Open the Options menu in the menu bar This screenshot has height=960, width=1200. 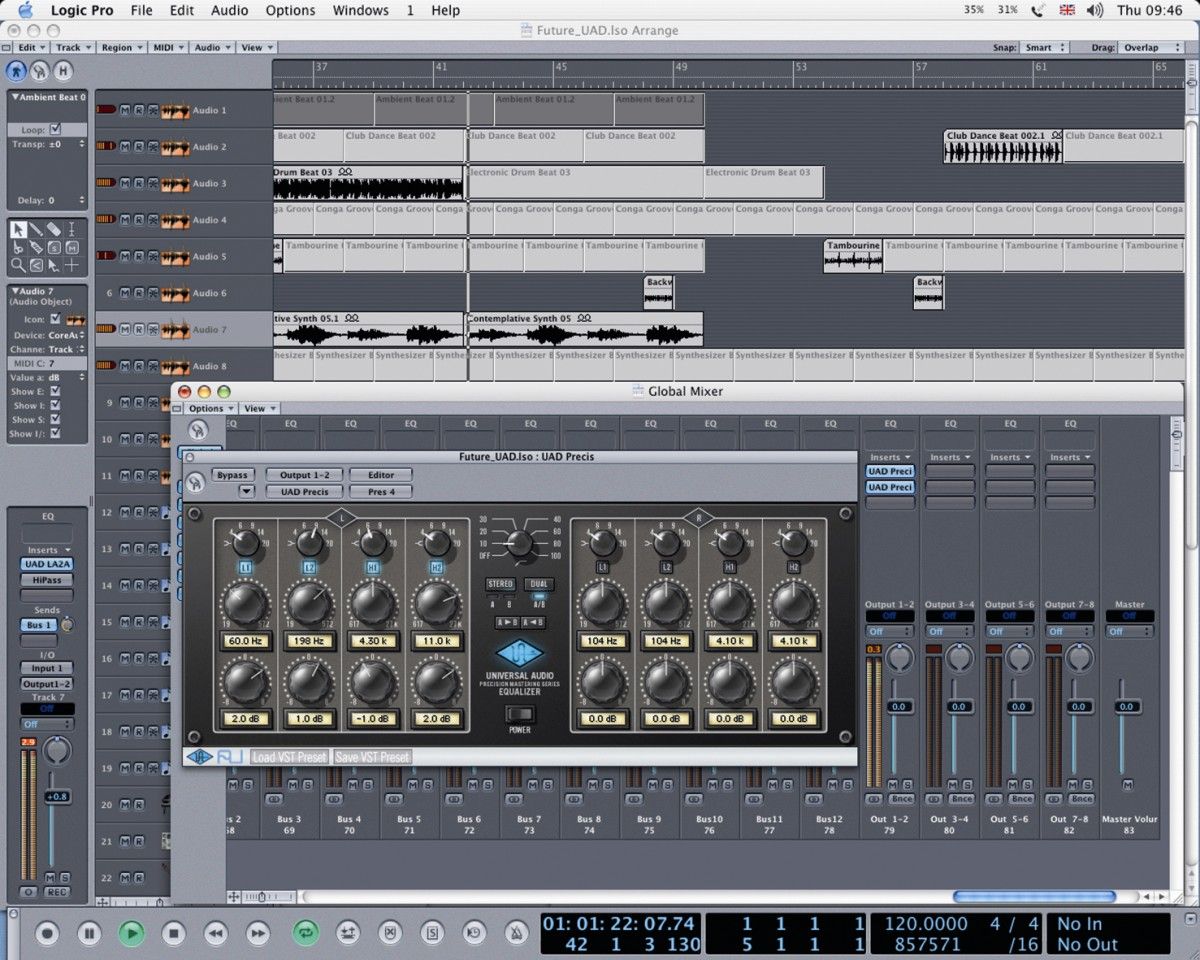[291, 10]
